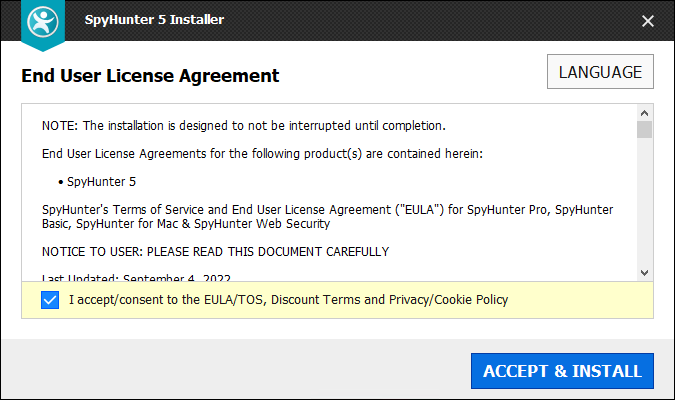Screen dimensions: 675x400
Task: Open the LANGUAGE selector
Action: (600, 72)
